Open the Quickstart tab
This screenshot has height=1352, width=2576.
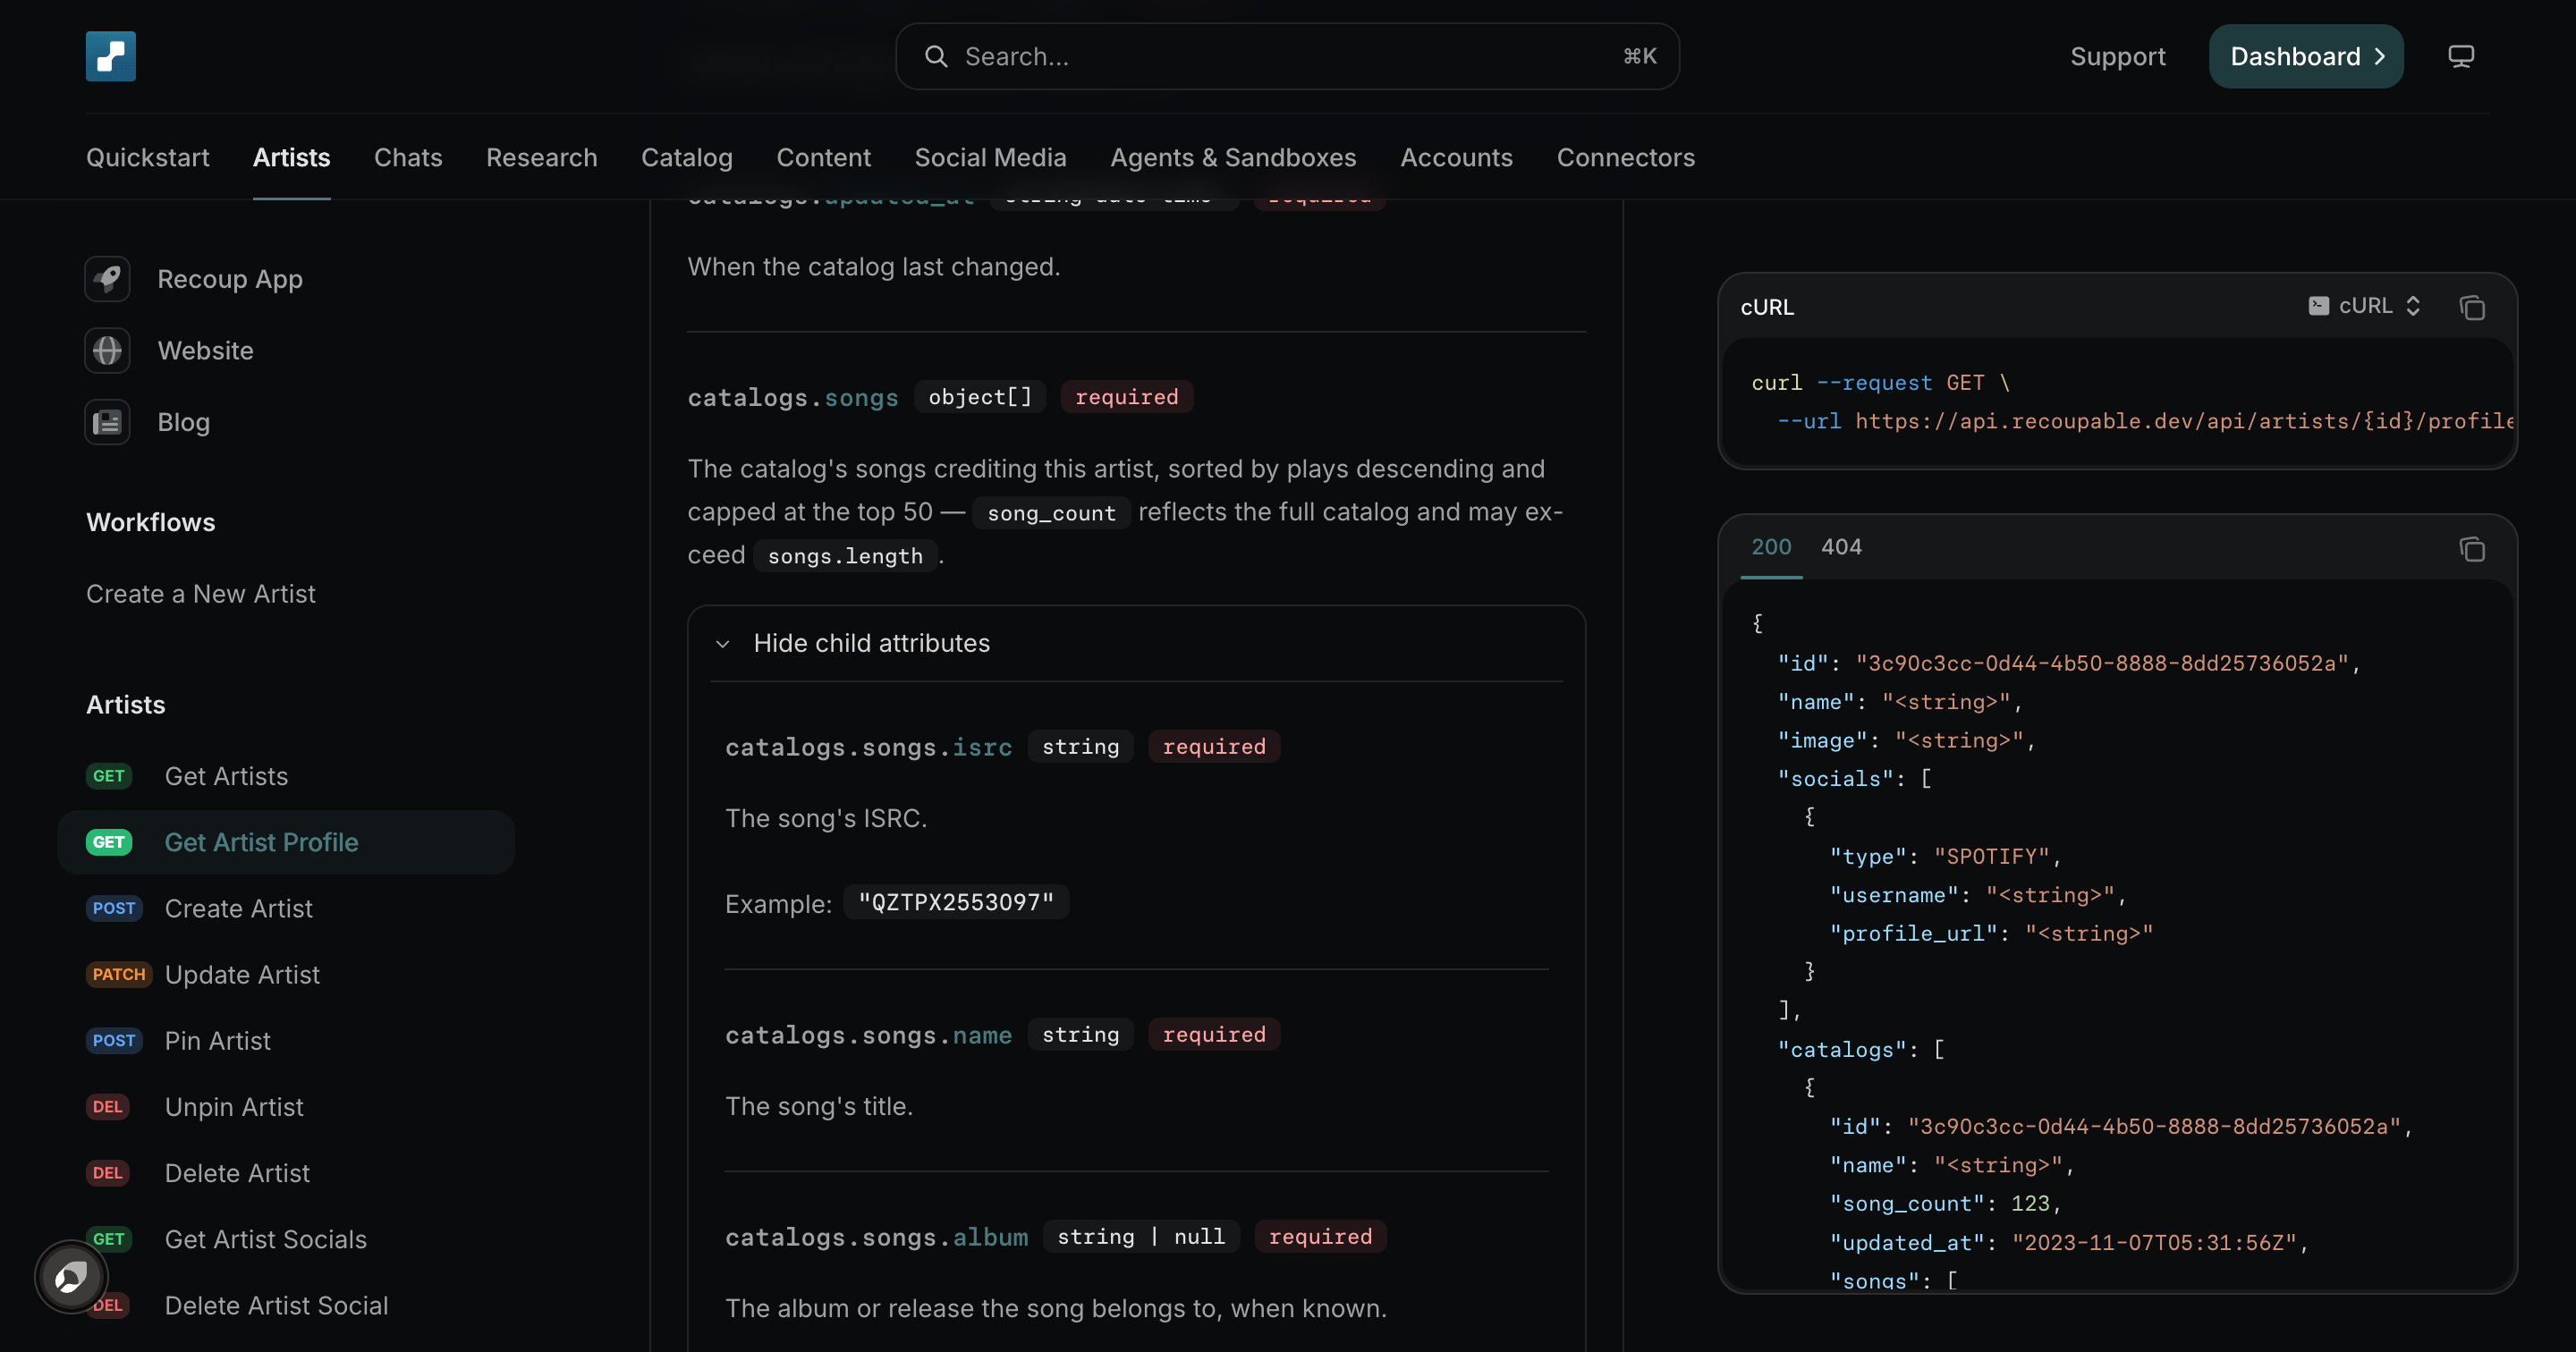[148, 158]
